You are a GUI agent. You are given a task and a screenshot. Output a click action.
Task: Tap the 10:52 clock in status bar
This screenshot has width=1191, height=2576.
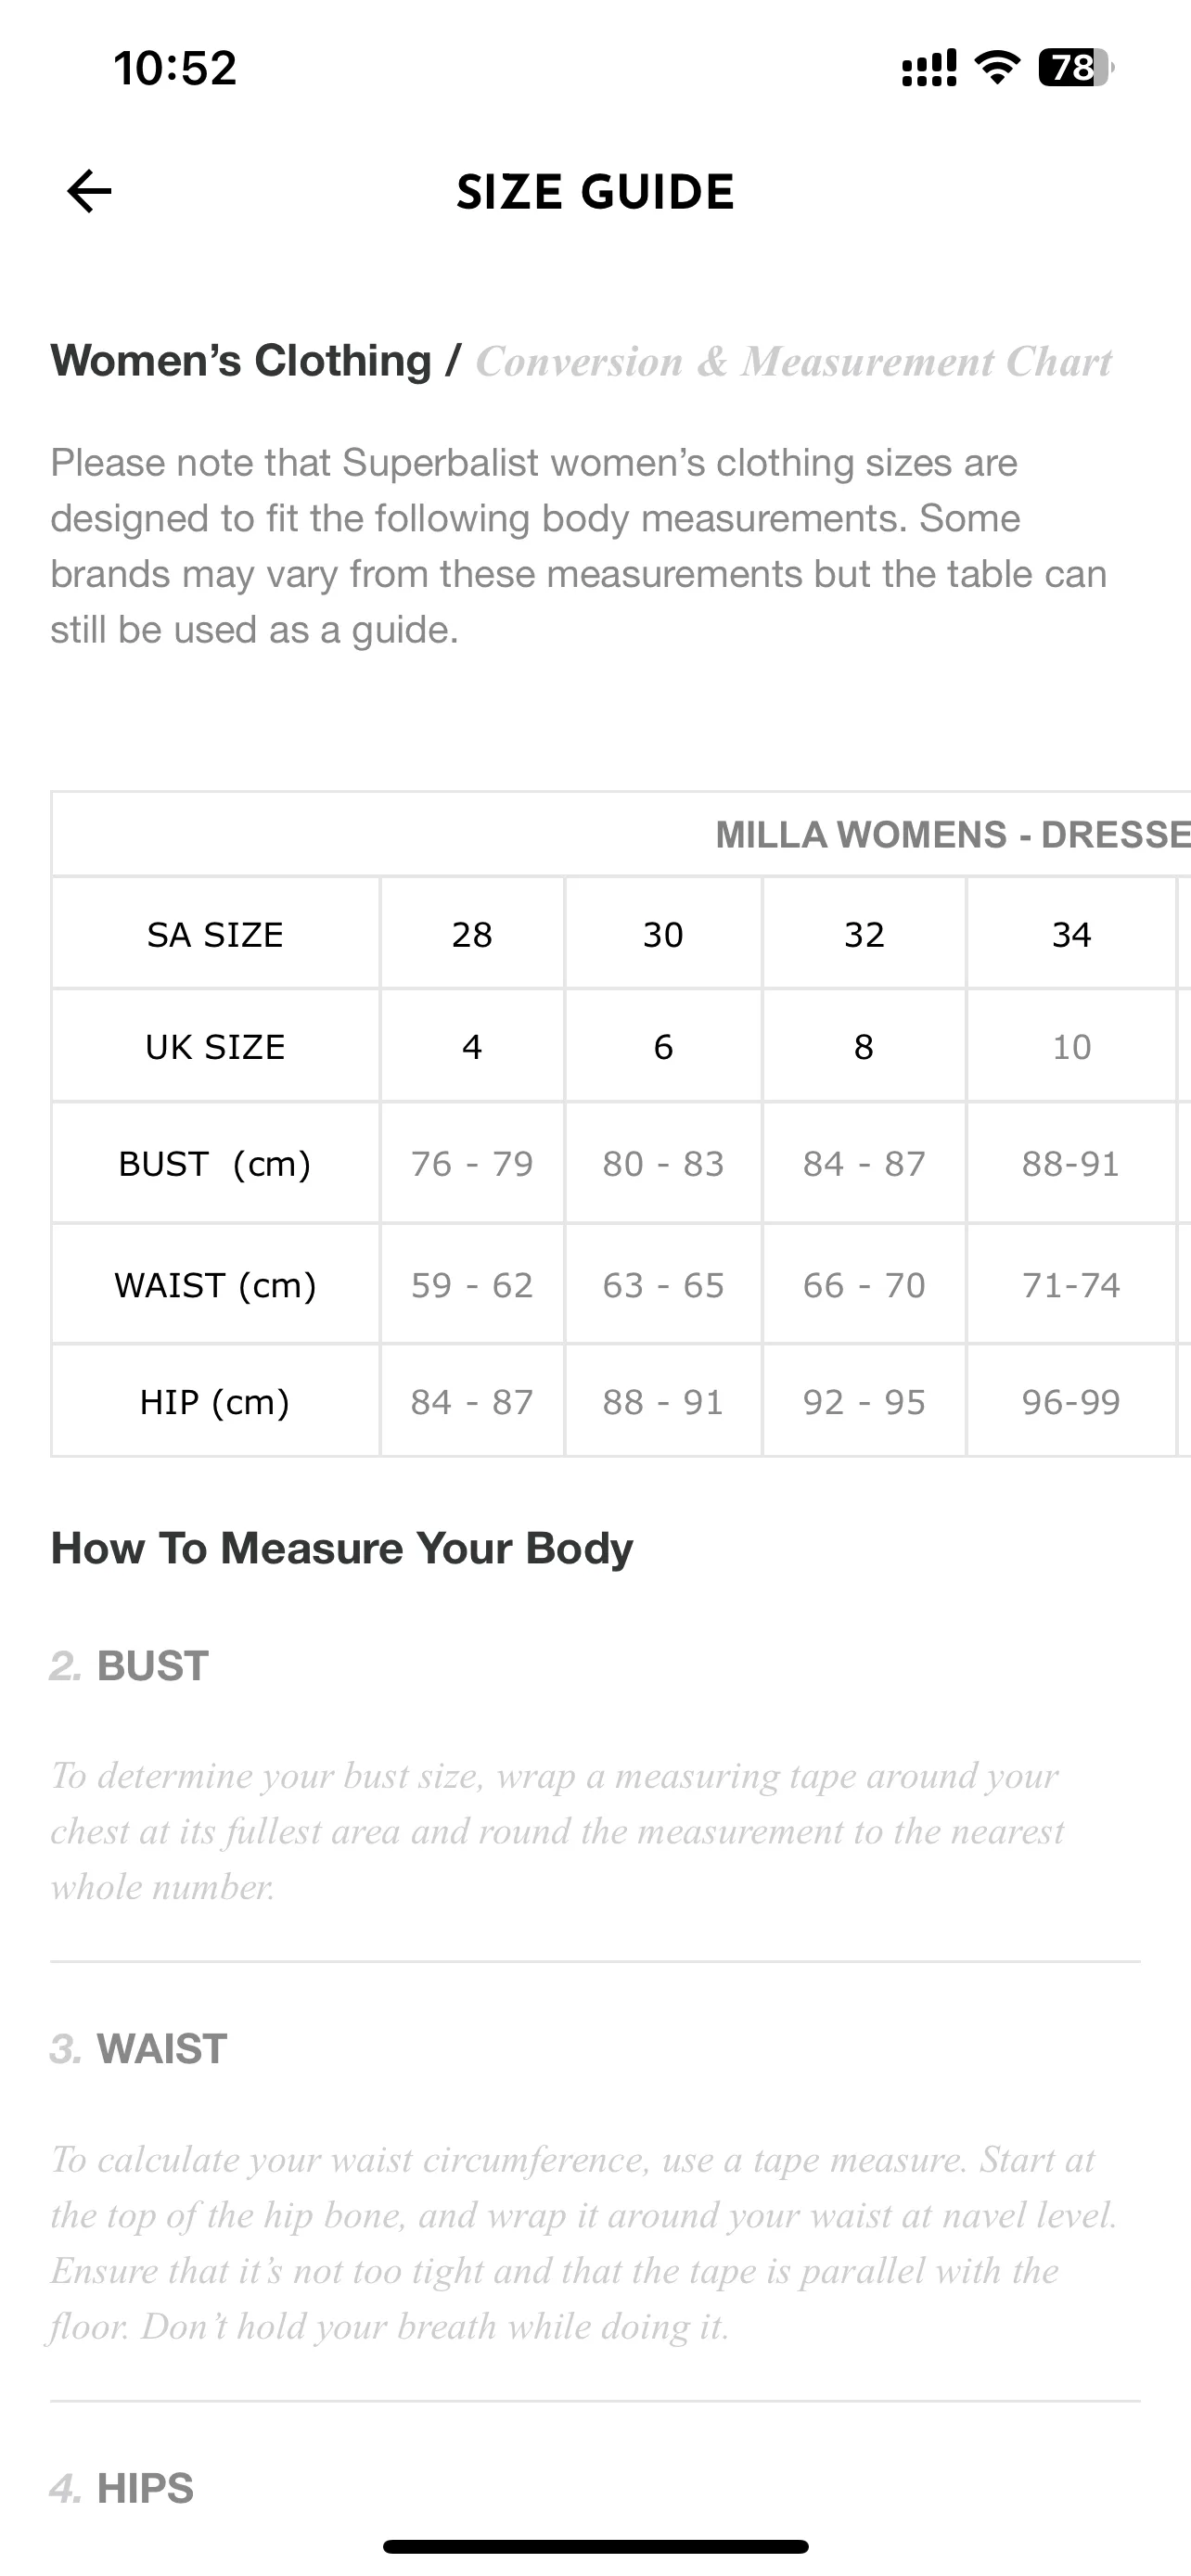click(175, 68)
